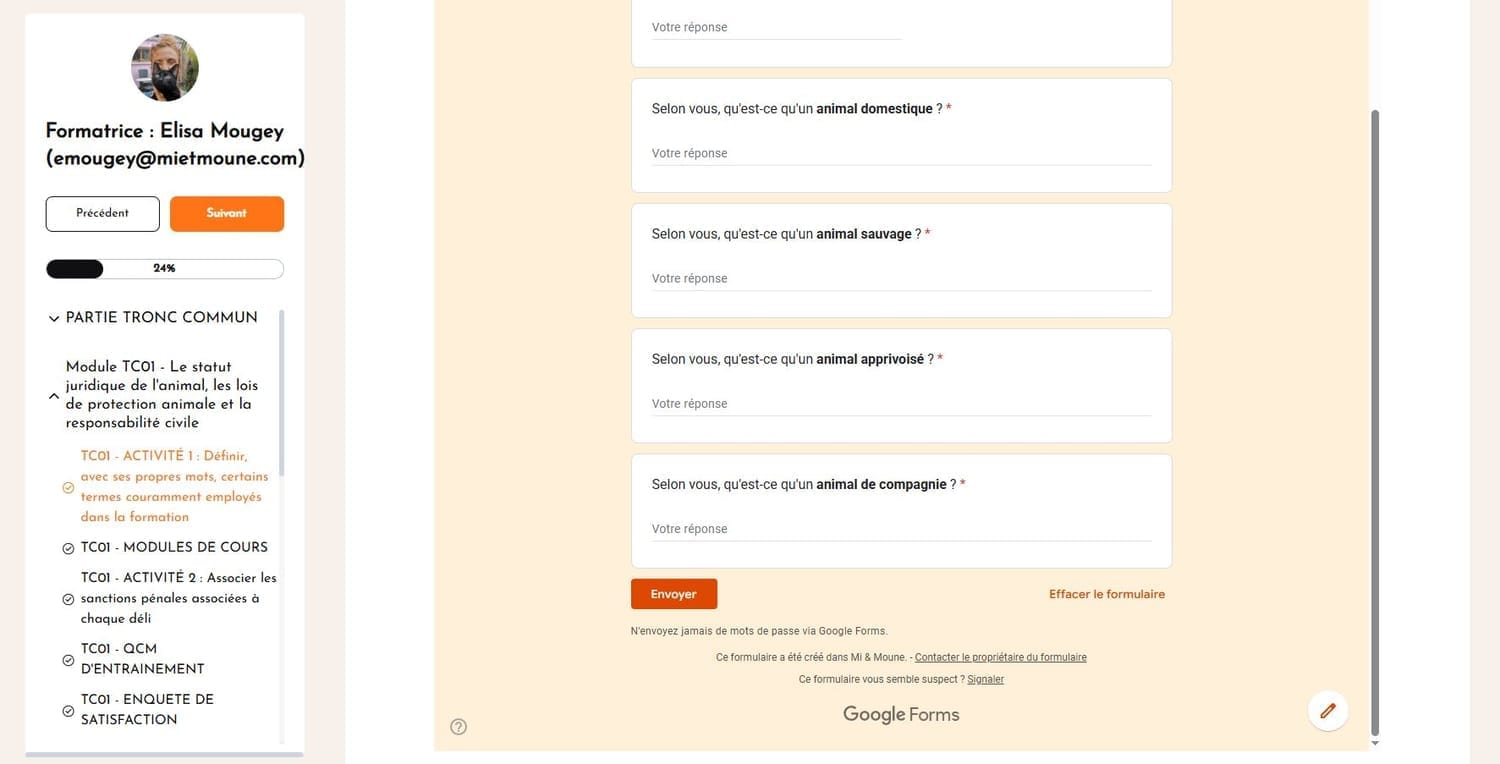The height and width of the screenshot is (764, 1500).
Task: Collapse the Partie Tronc Commun section
Action: coord(54,319)
